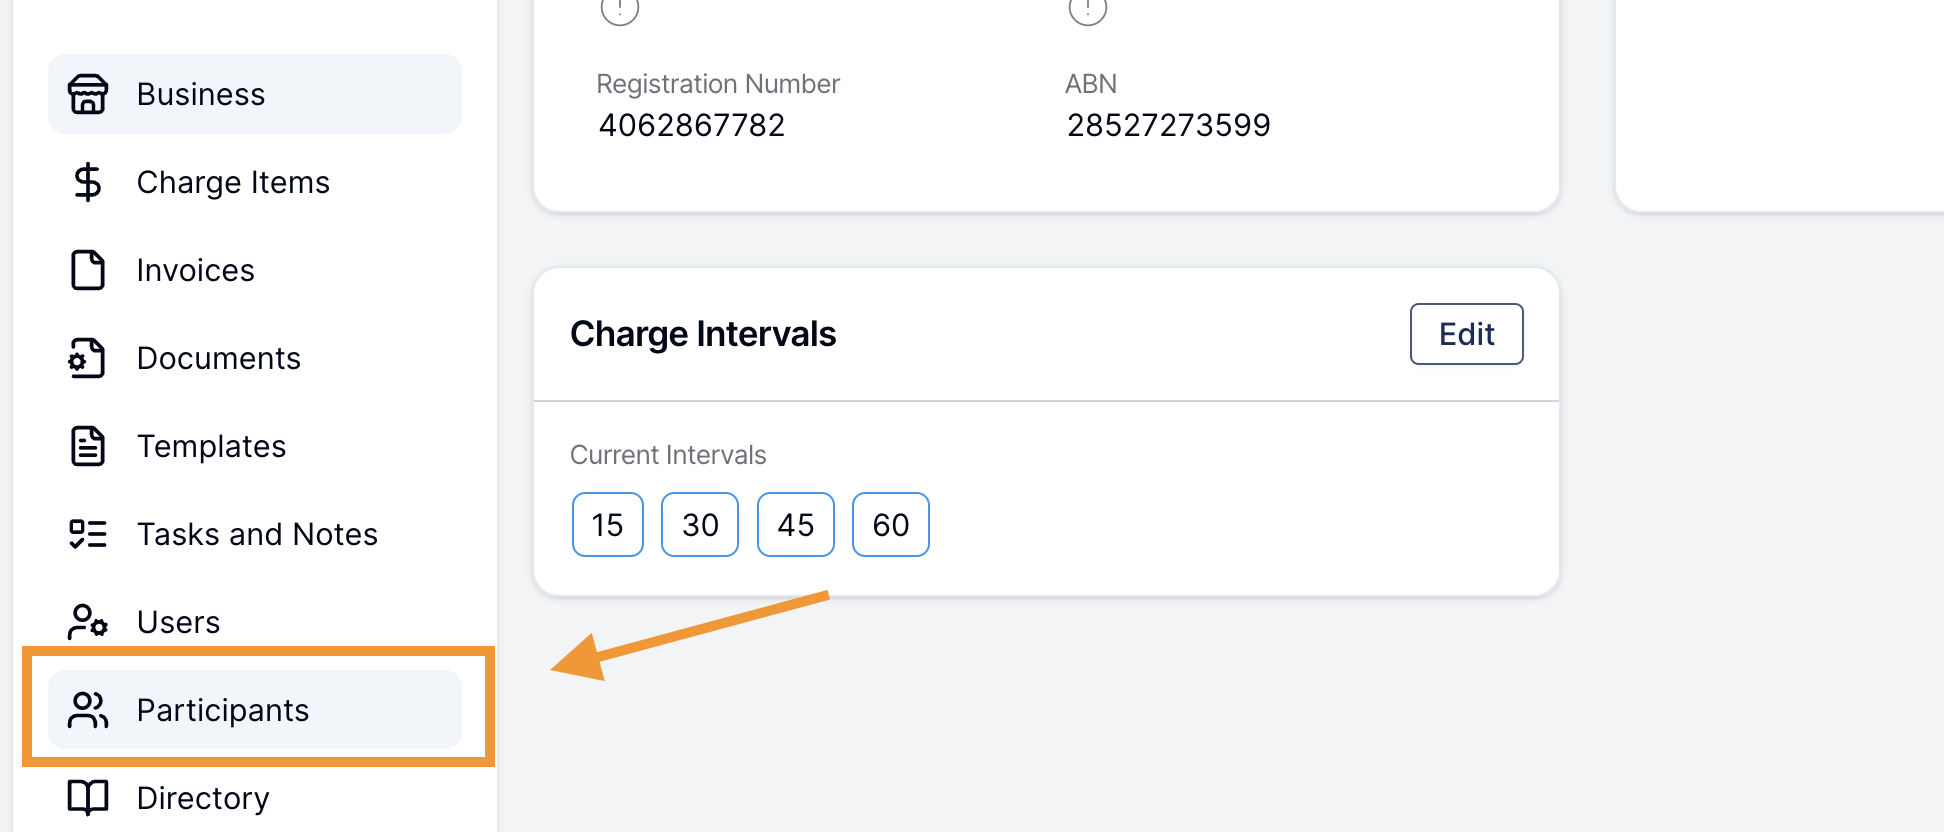Click the Participants people icon
Viewport: 1944px width, 832px height.
pyautogui.click(x=88, y=710)
